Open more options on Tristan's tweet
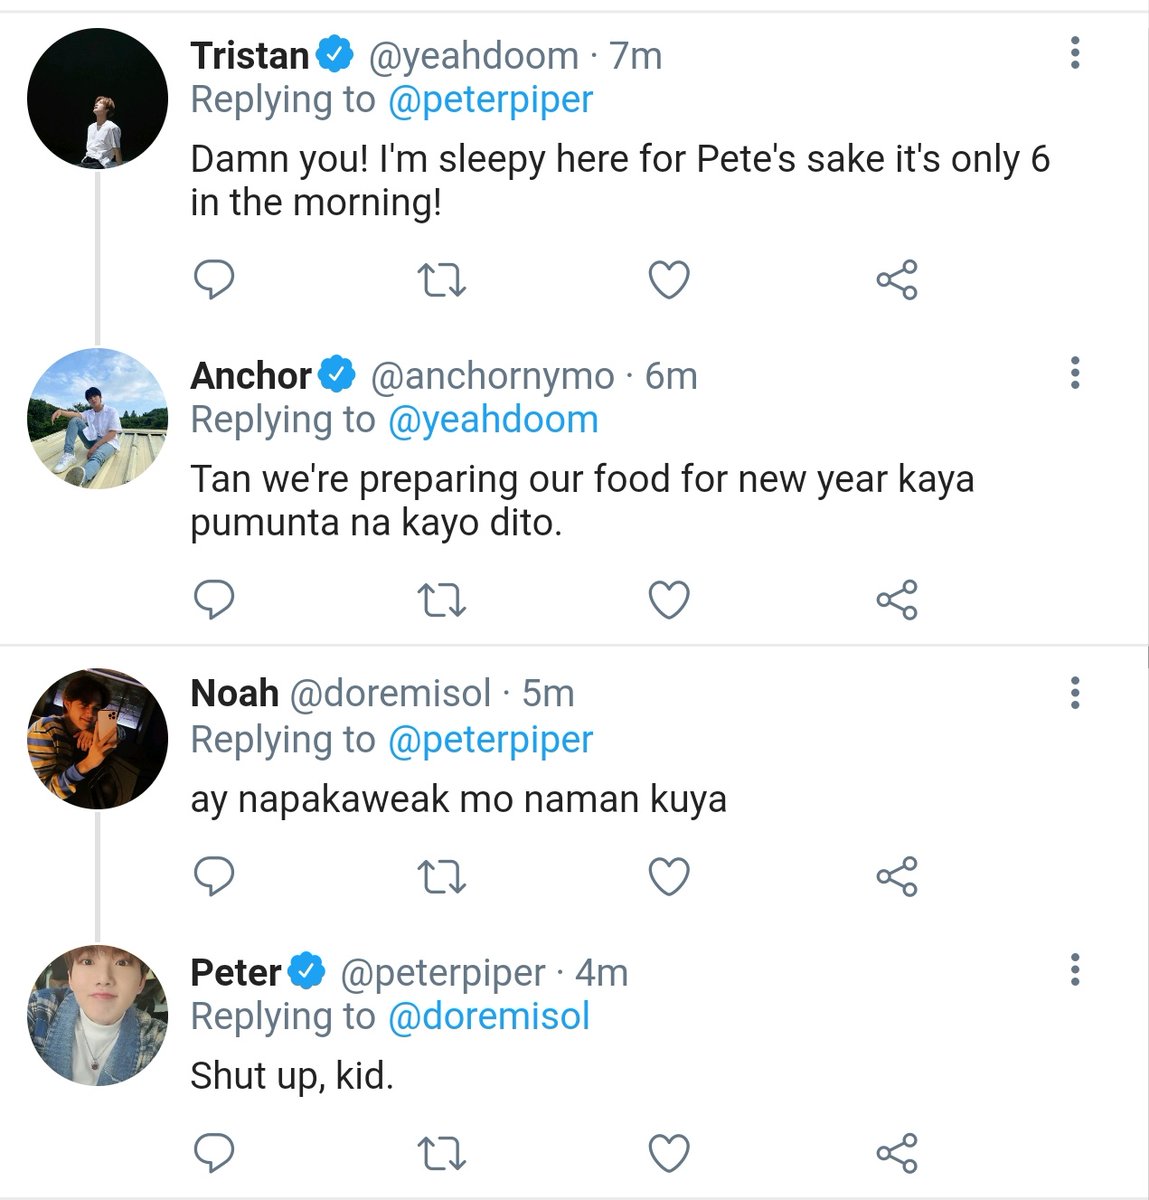This screenshot has width=1149, height=1200. [1075, 52]
